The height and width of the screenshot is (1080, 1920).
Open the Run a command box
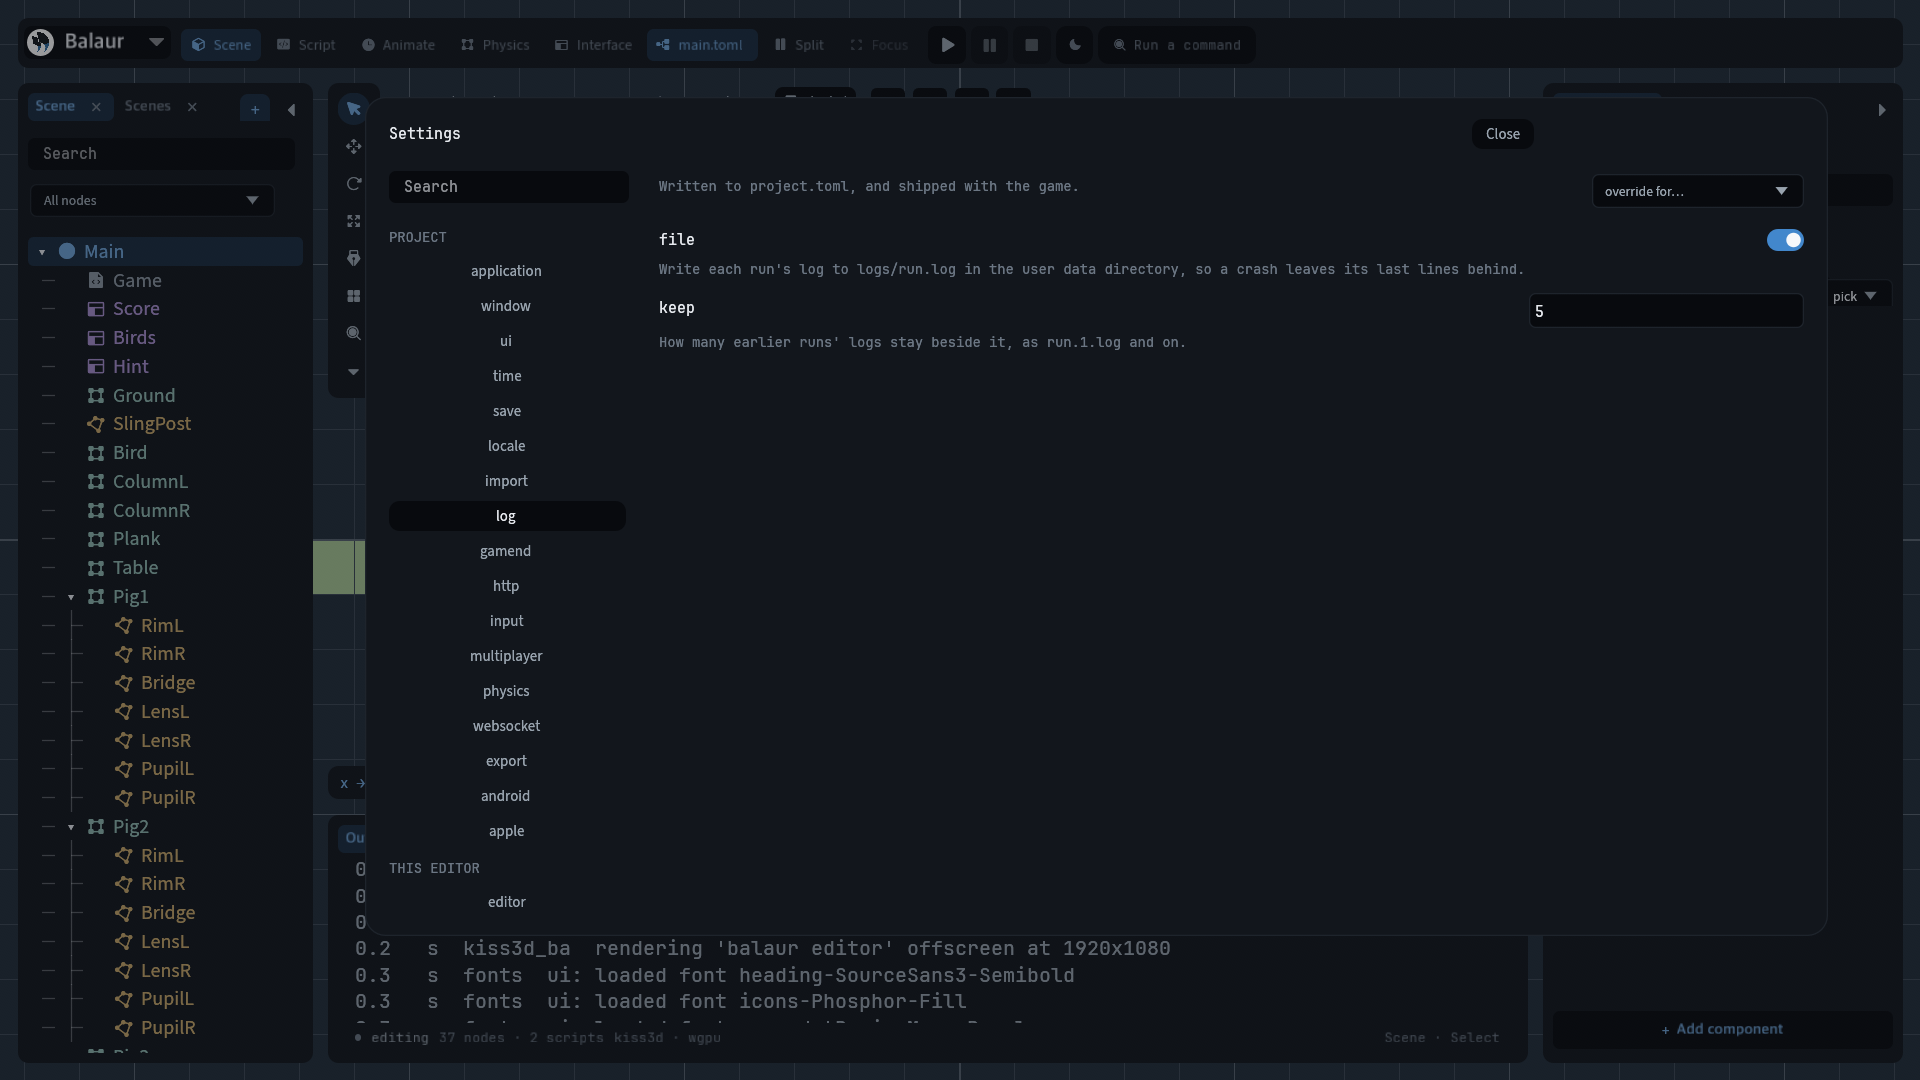pos(1177,45)
